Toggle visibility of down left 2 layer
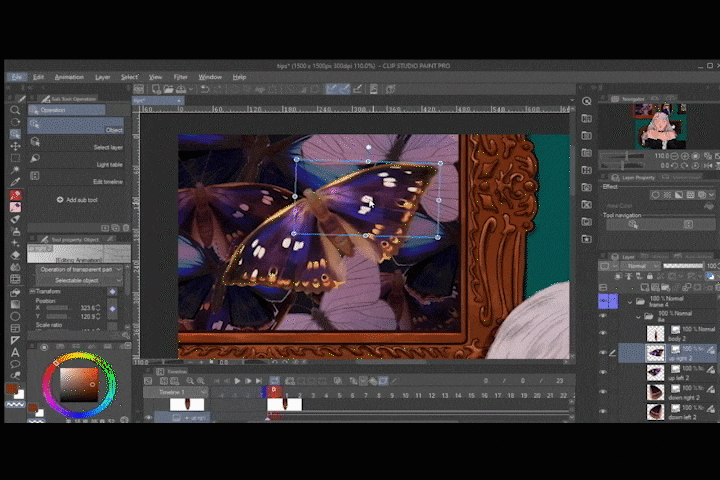Viewport: 720px width, 480px height. pos(603,412)
